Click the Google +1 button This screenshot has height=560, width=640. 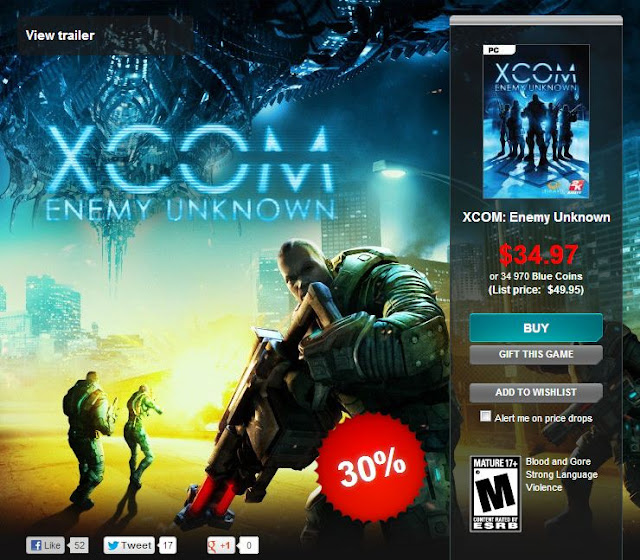222,545
